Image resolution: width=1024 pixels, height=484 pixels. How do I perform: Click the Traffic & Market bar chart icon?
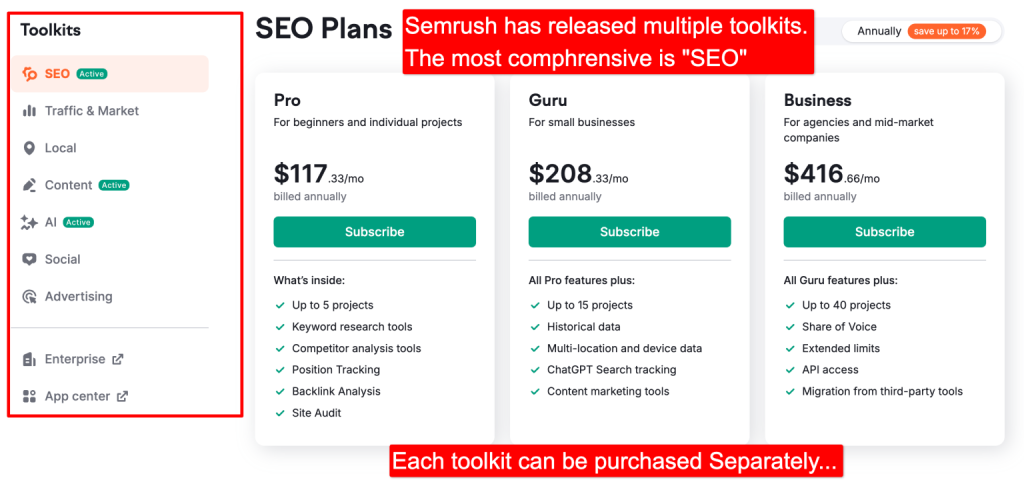[x=30, y=111]
